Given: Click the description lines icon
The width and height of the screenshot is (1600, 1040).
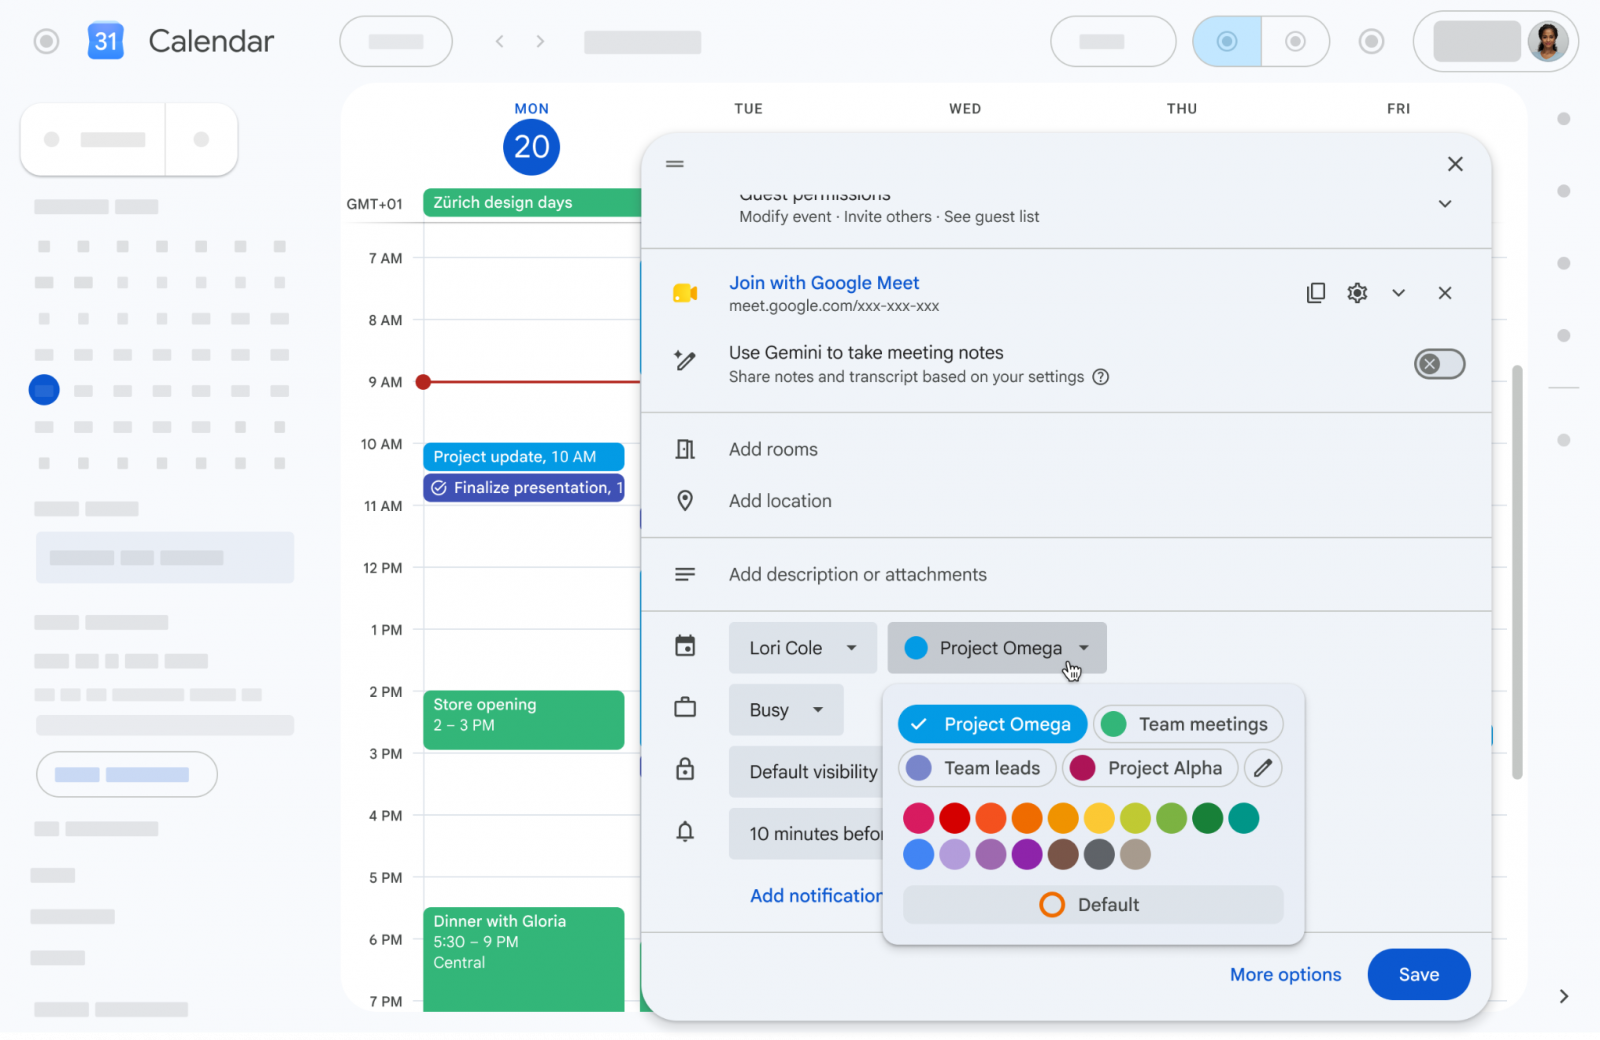Looking at the screenshot, I should (685, 574).
